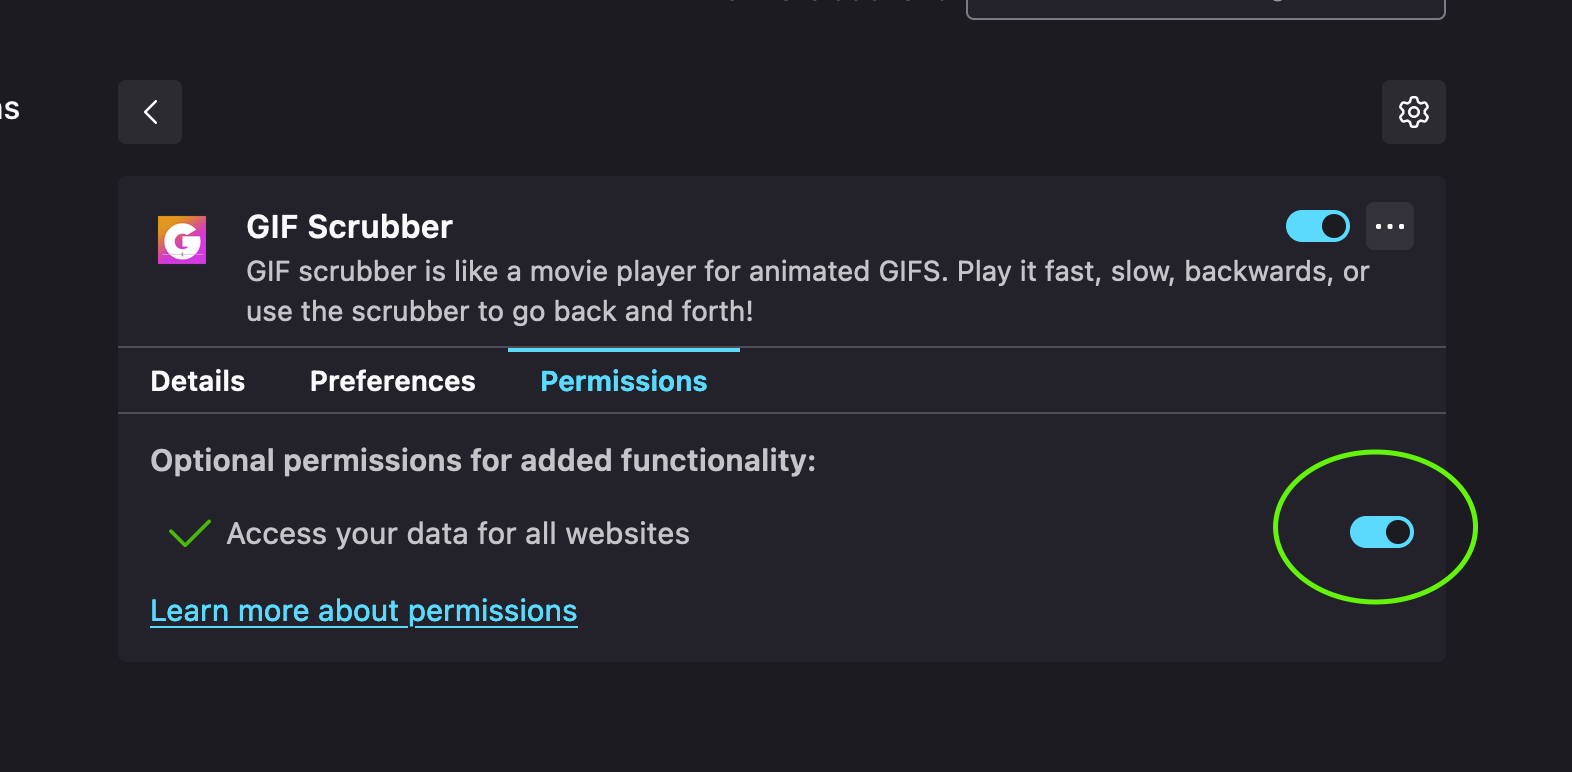The height and width of the screenshot is (772, 1572).
Task: Click the back arrow to return to add-ons list
Action: [149, 112]
